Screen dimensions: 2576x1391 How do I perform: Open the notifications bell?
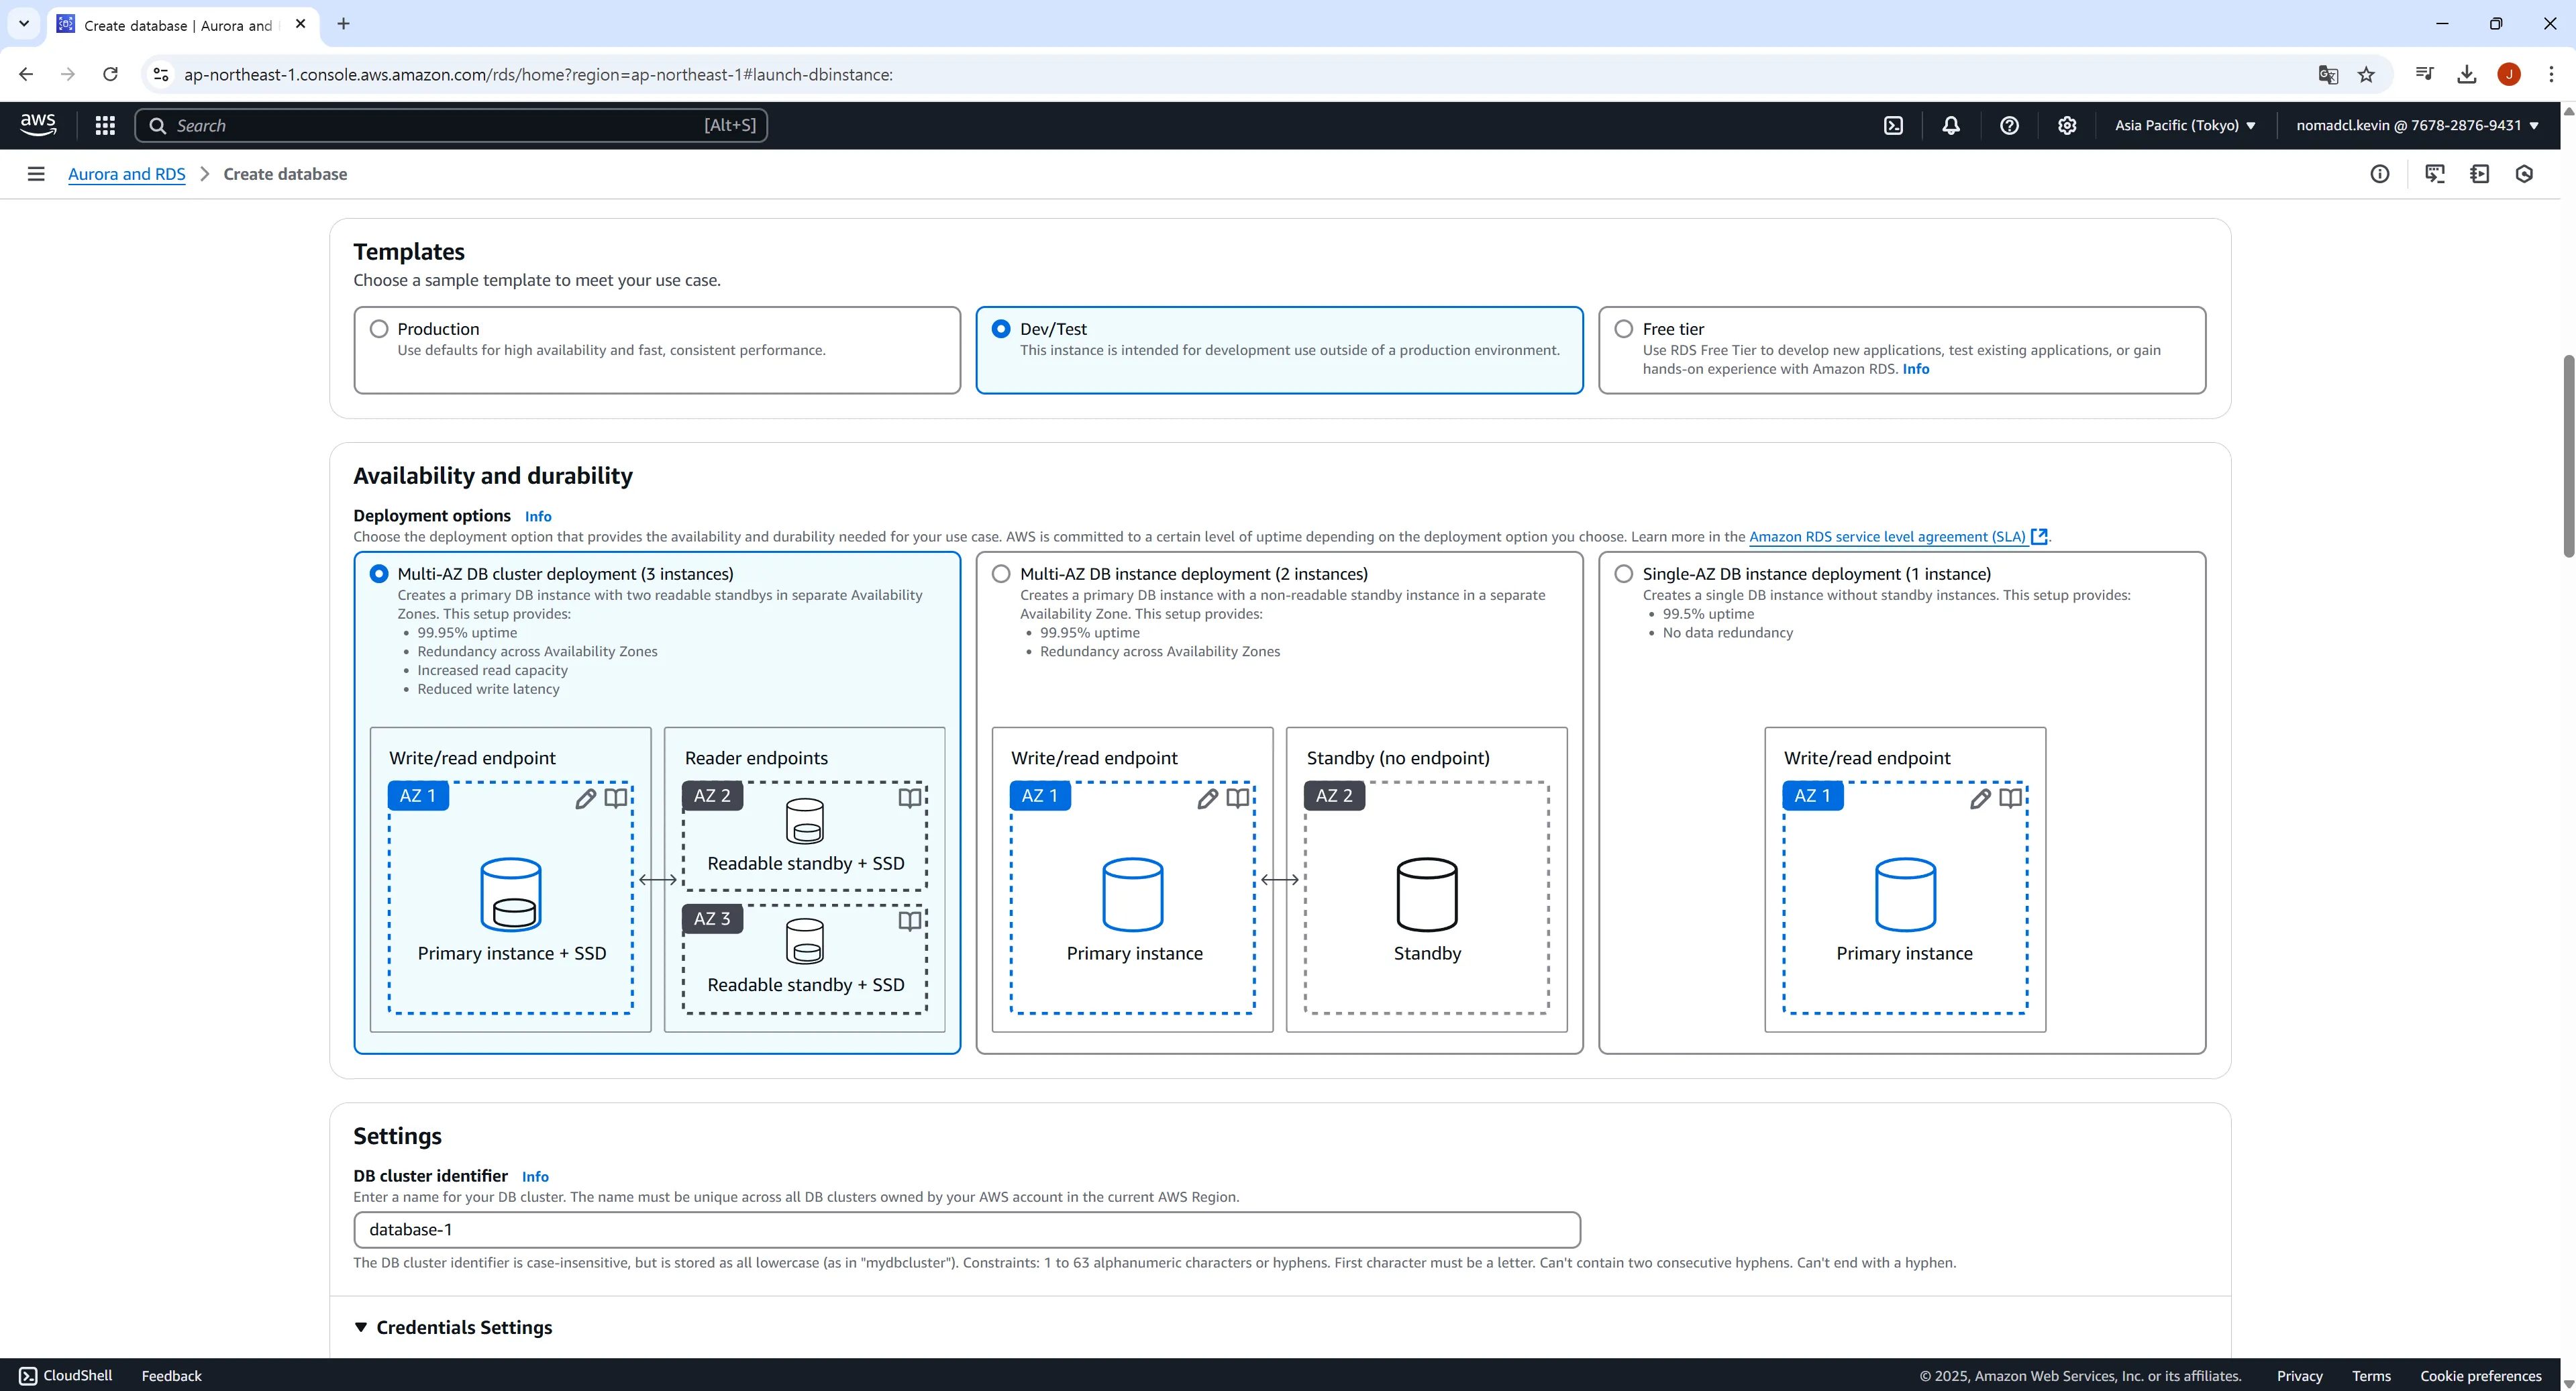[x=1950, y=125]
